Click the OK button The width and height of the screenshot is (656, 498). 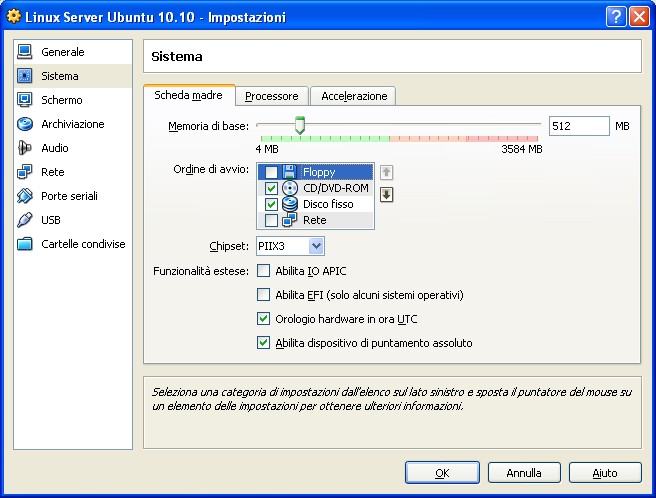(442, 472)
